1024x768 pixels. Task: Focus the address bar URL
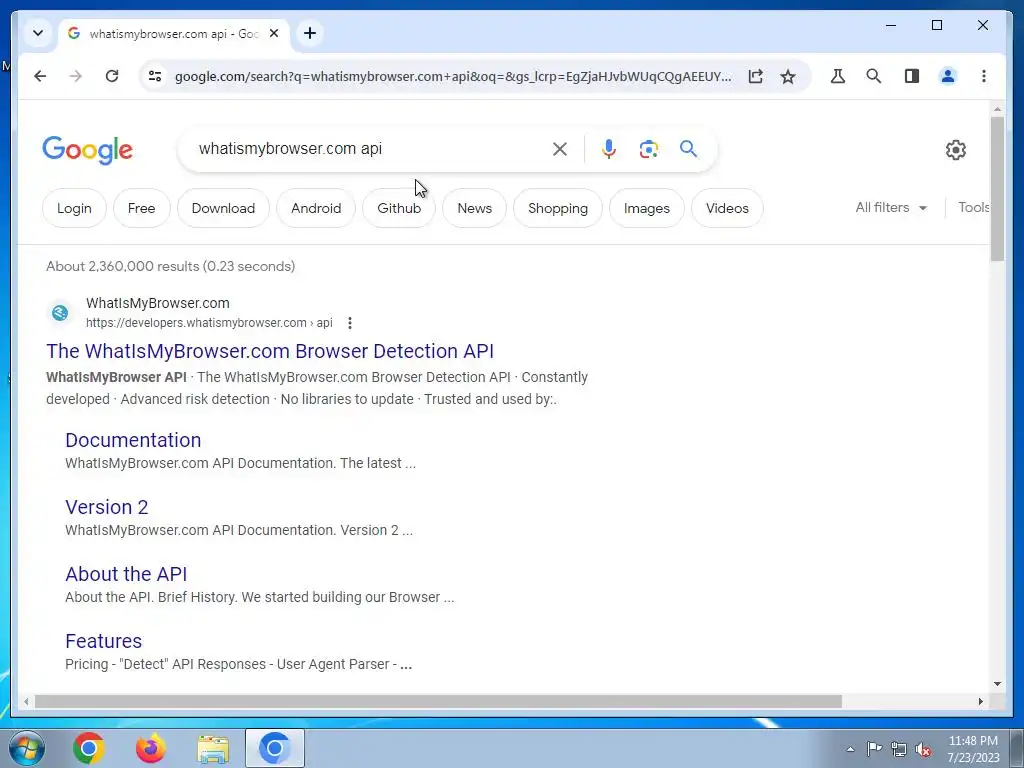click(453, 76)
